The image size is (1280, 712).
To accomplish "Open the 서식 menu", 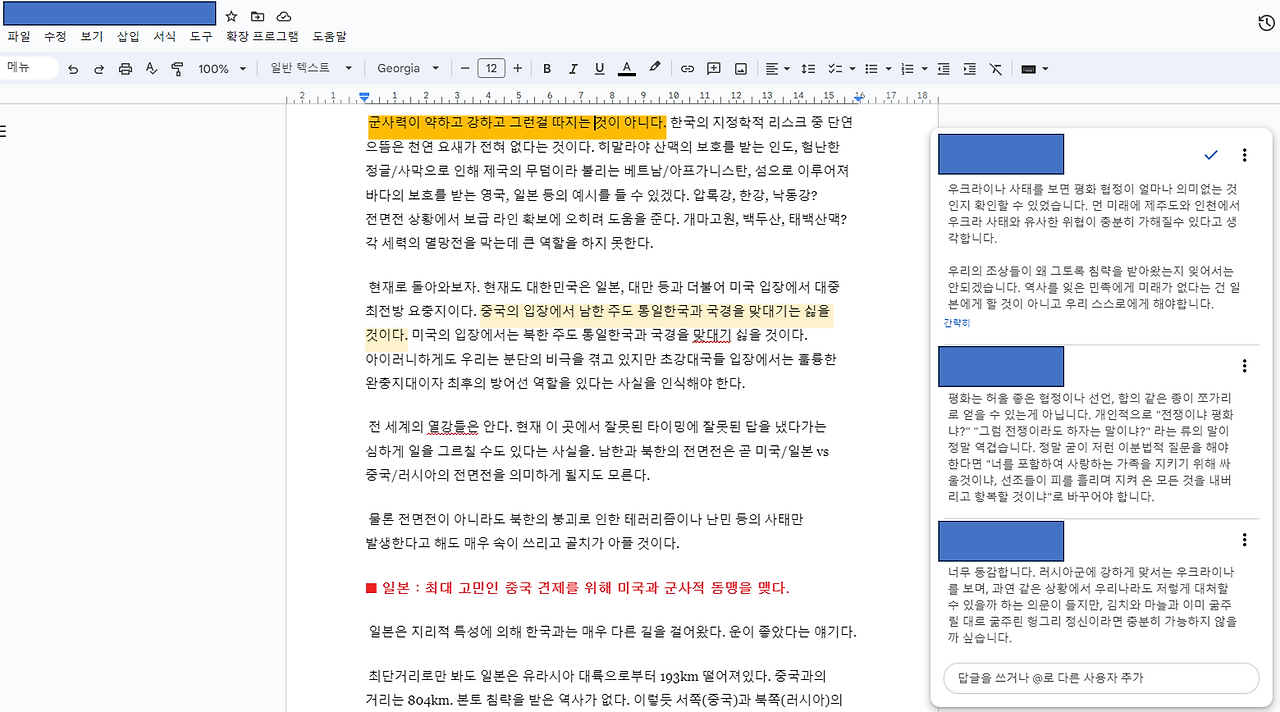I will (165, 36).
